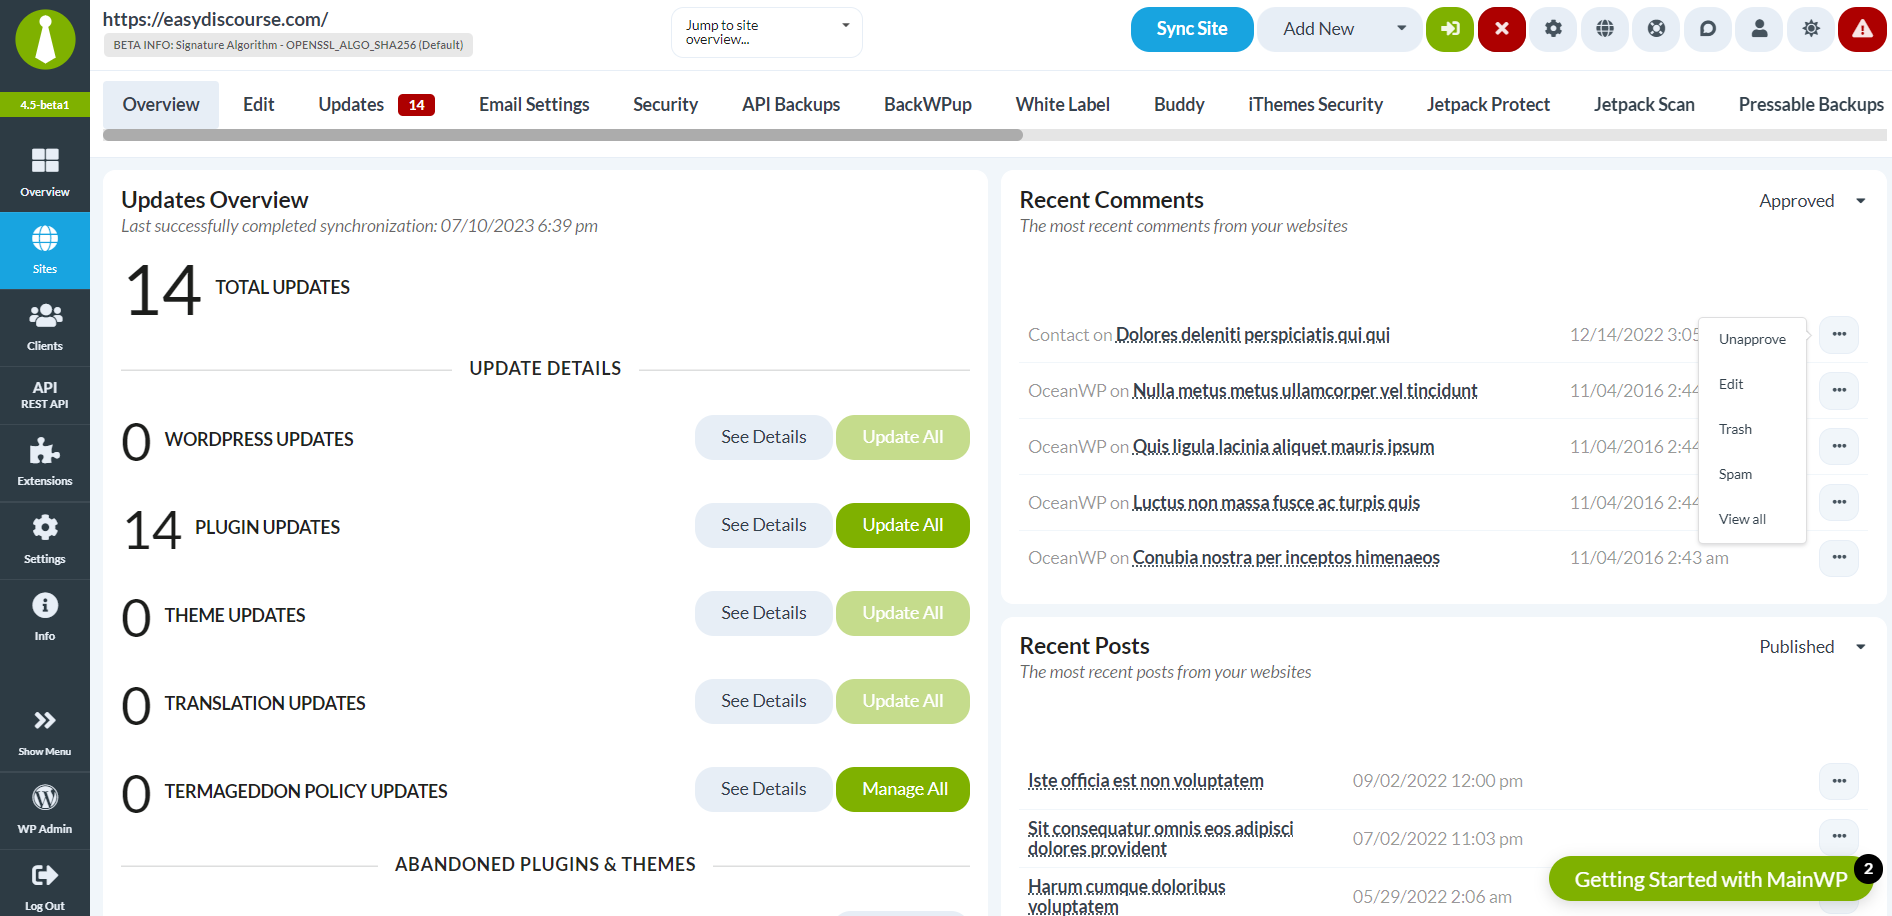Open the White Label tab
The height and width of the screenshot is (916, 1892).
tap(1063, 104)
